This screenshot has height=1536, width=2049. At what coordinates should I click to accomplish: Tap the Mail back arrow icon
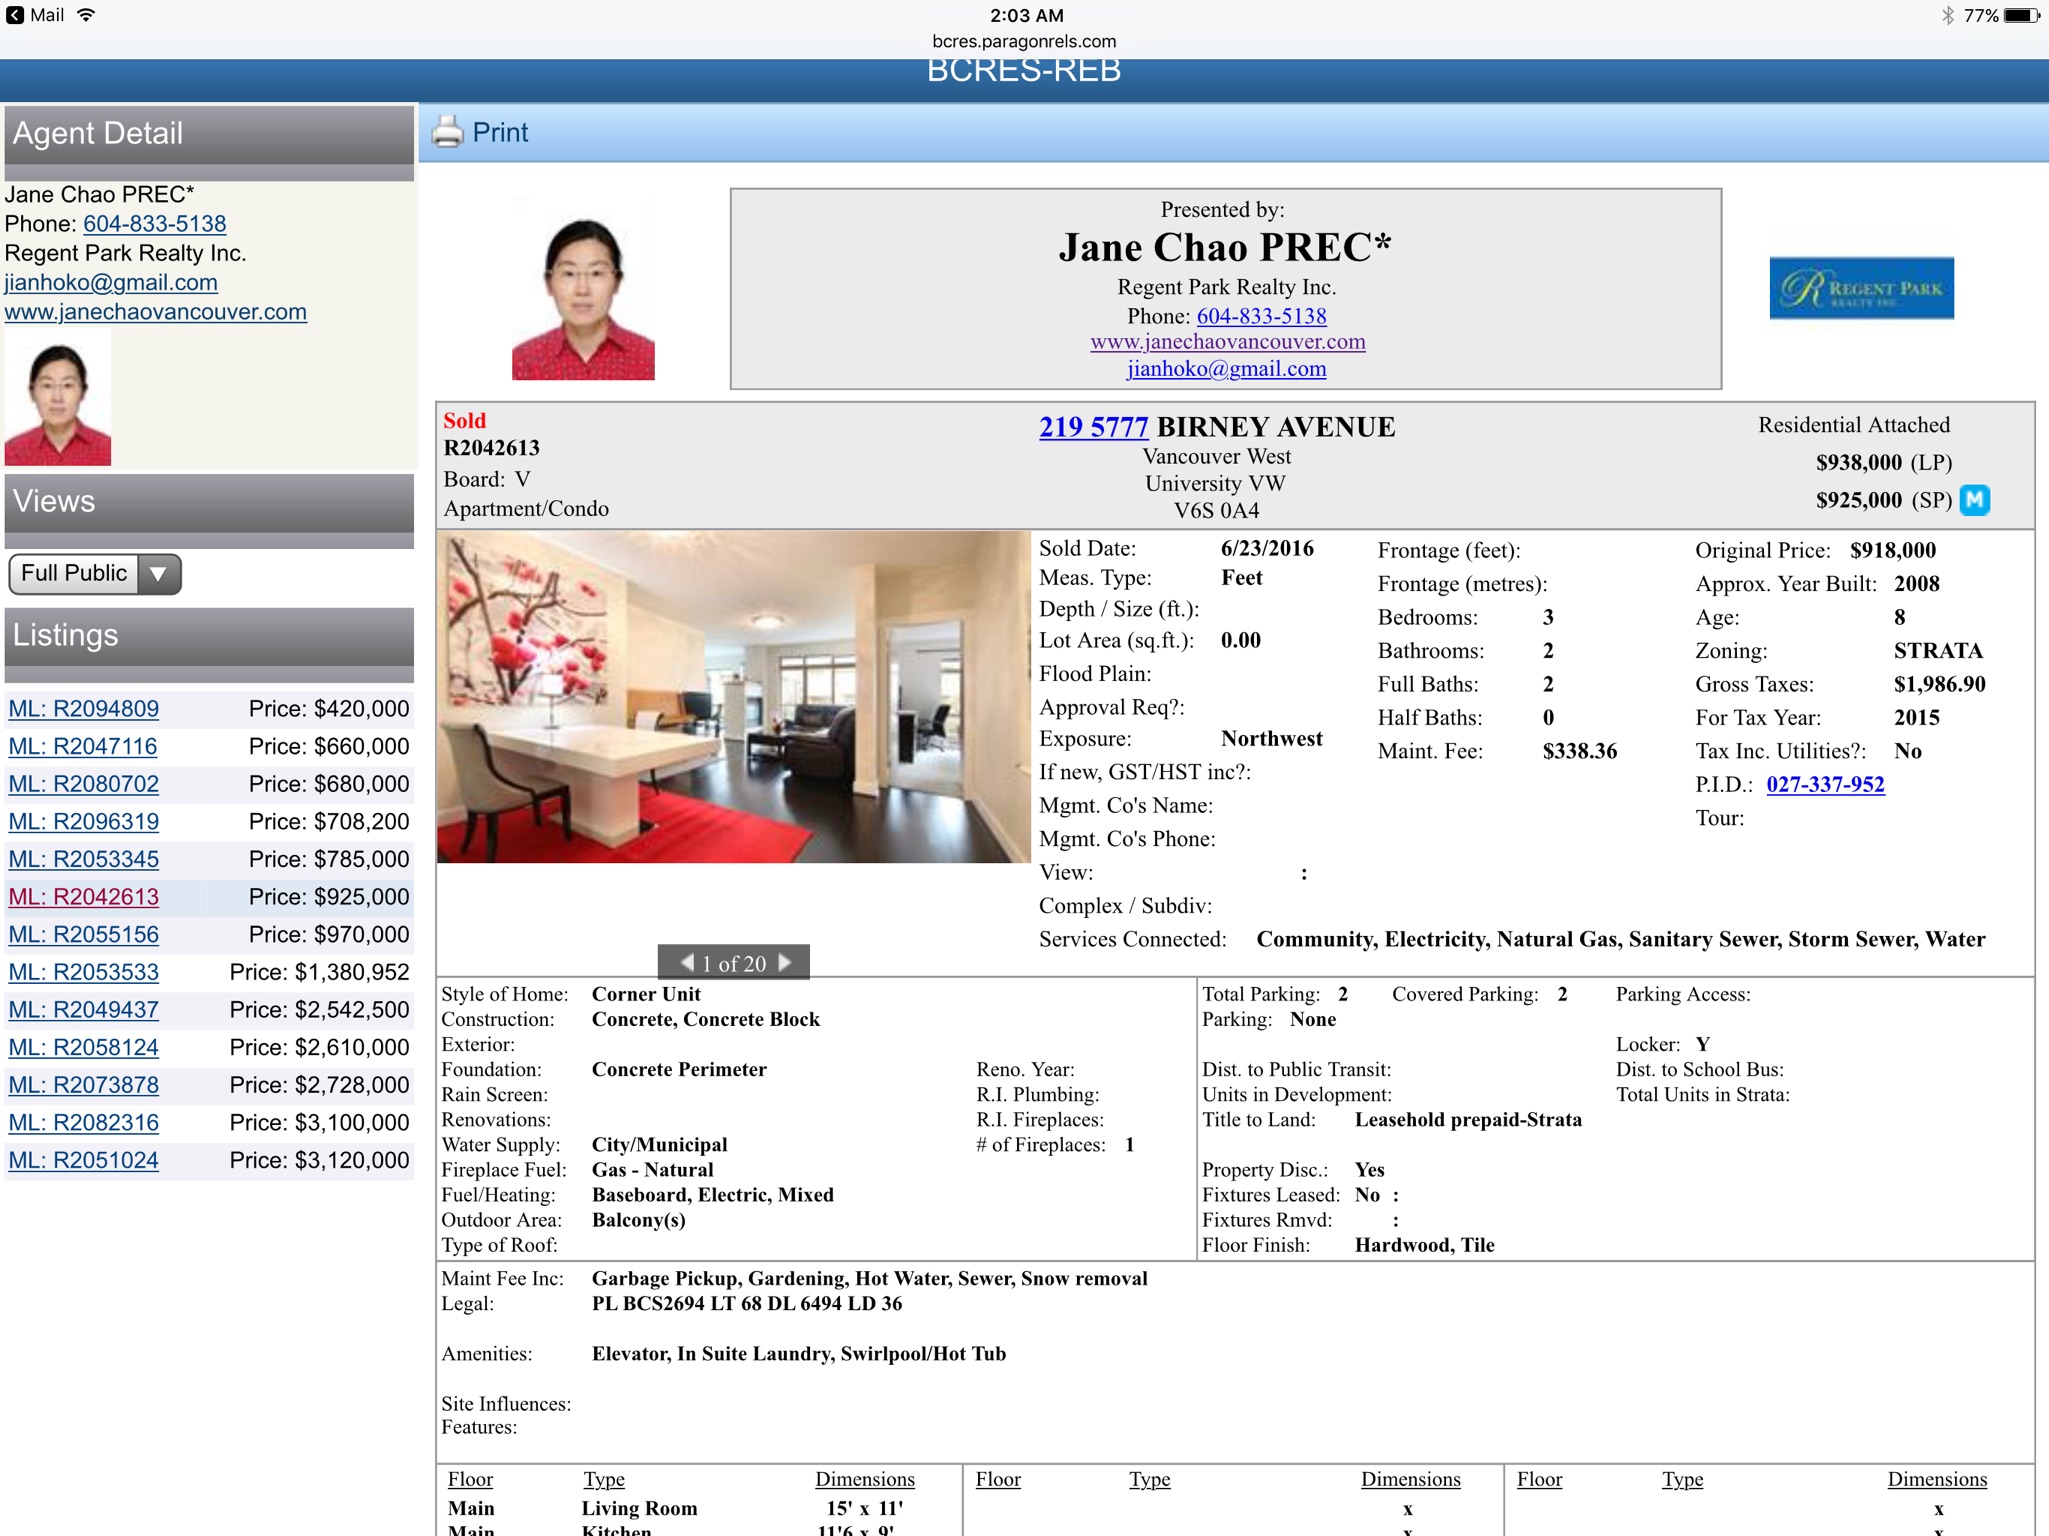[15, 15]
